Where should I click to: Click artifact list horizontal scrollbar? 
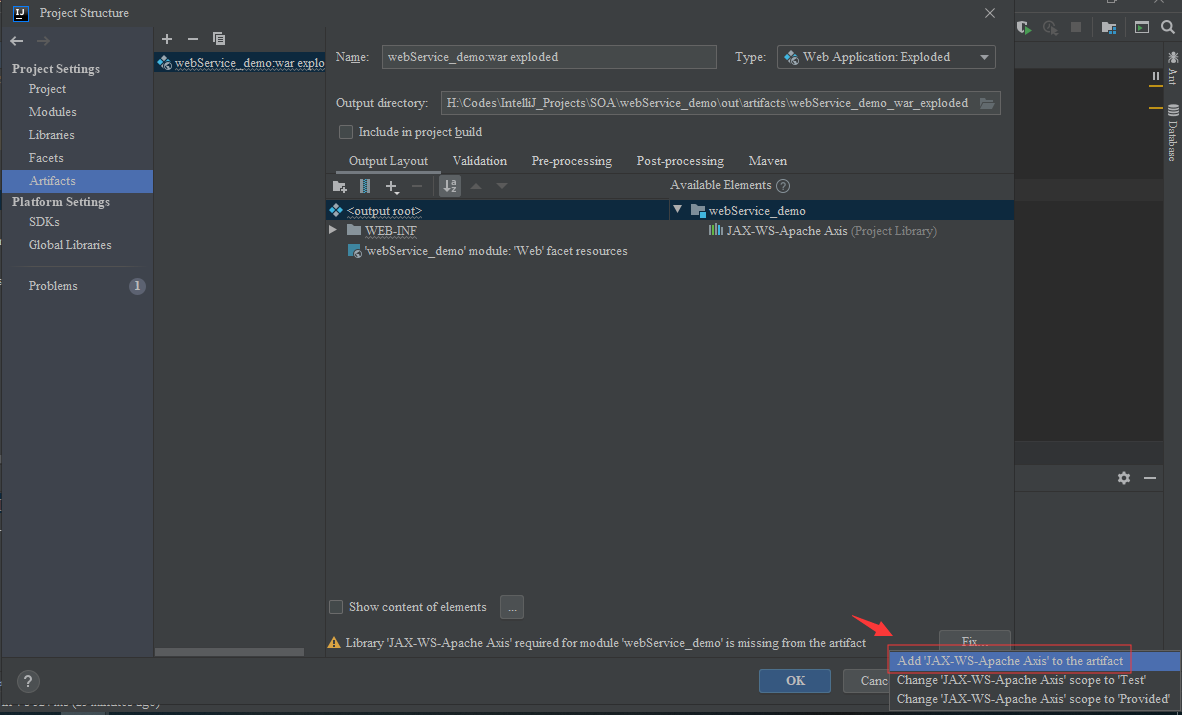click(230, 652)
